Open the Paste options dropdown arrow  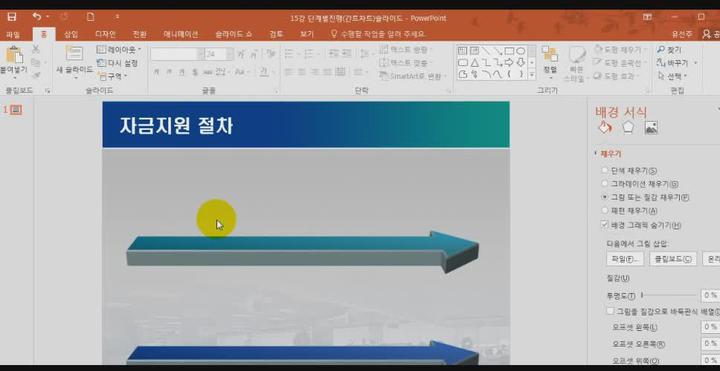(14, 79)
